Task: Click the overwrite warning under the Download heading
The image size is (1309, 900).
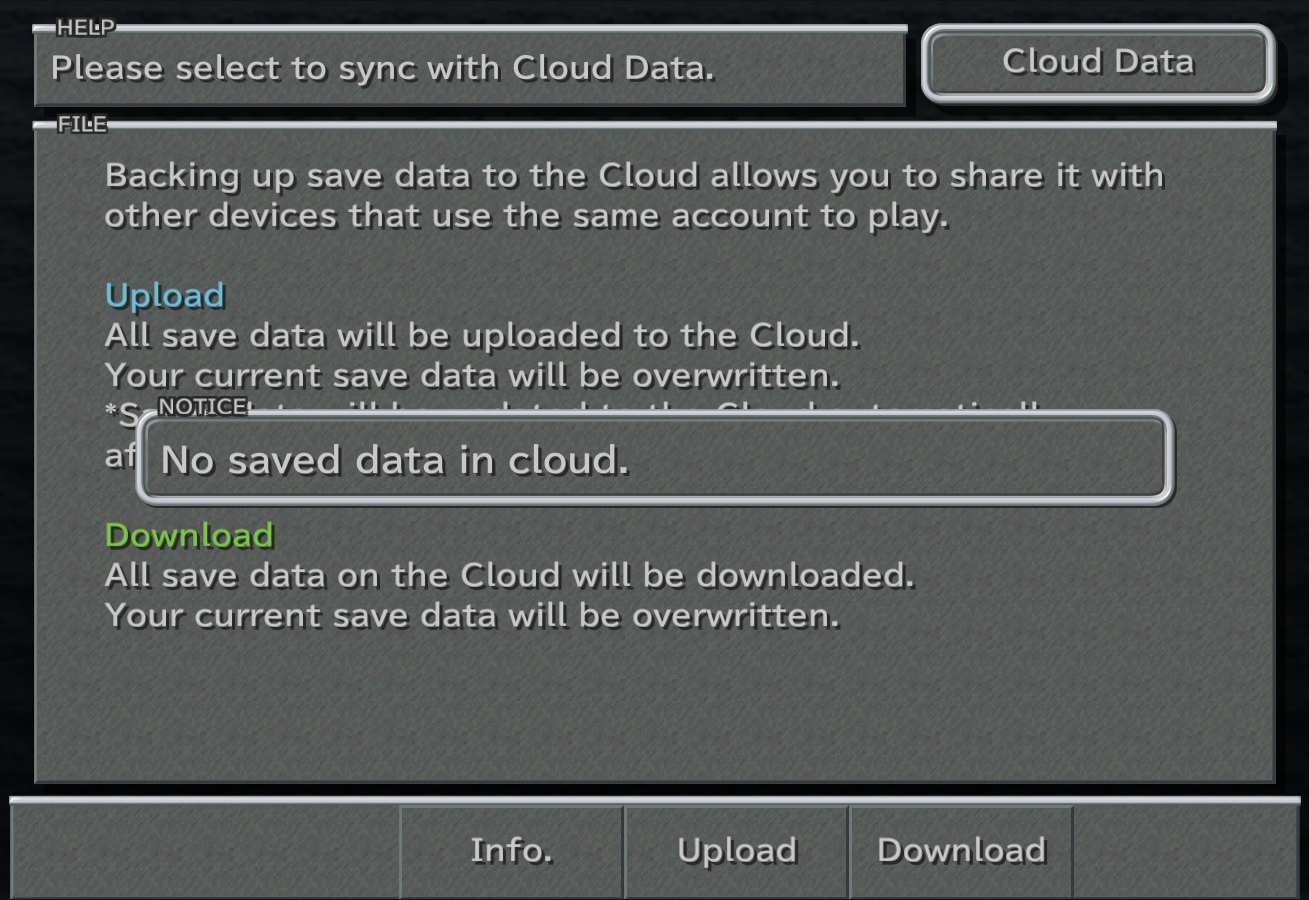Action: point(472,615)
